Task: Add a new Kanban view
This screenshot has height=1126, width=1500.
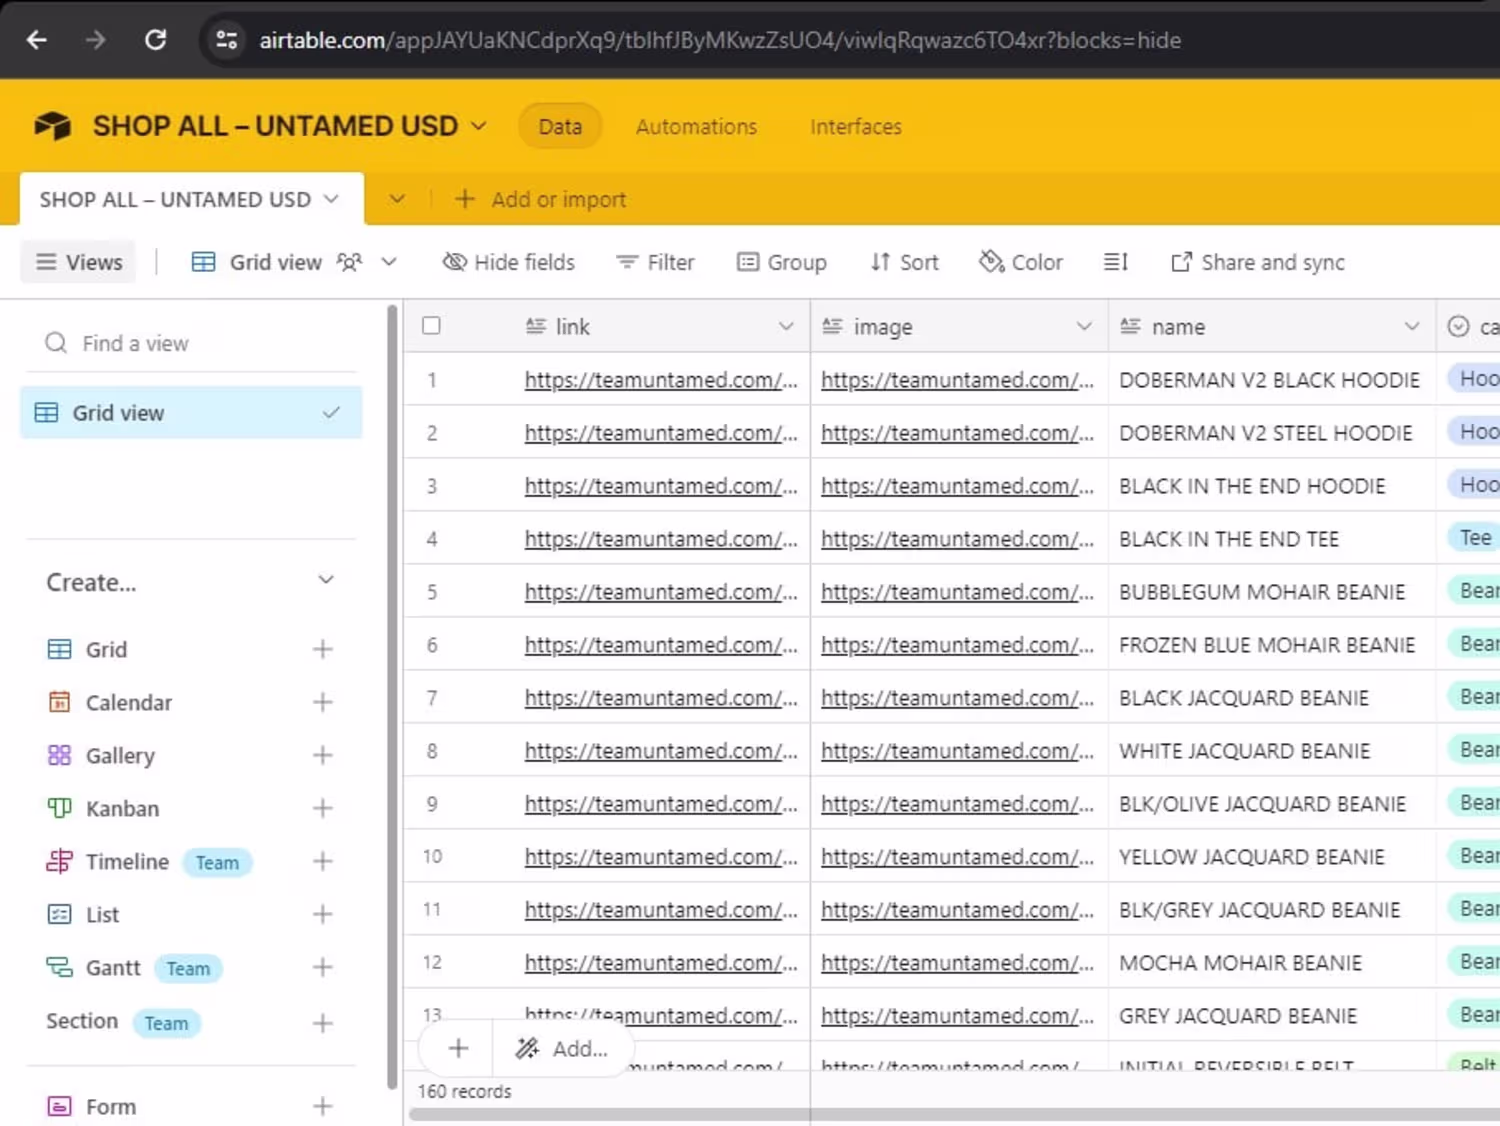Action: (322, 808)
